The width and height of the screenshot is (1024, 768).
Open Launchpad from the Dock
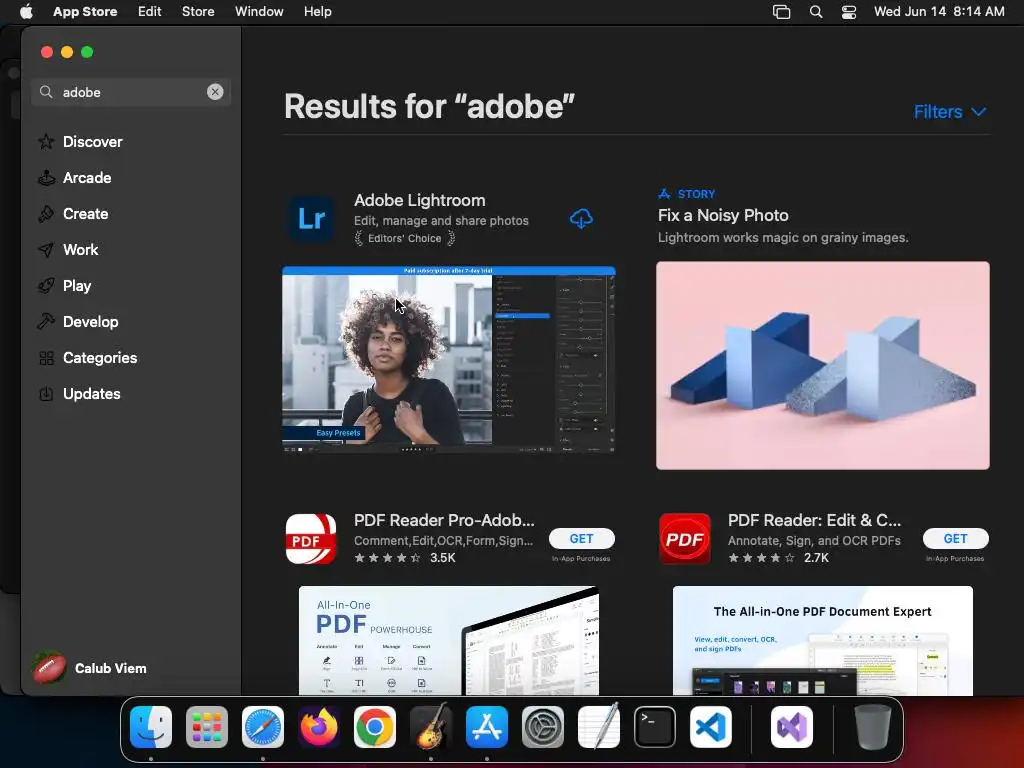click(207, 727)
